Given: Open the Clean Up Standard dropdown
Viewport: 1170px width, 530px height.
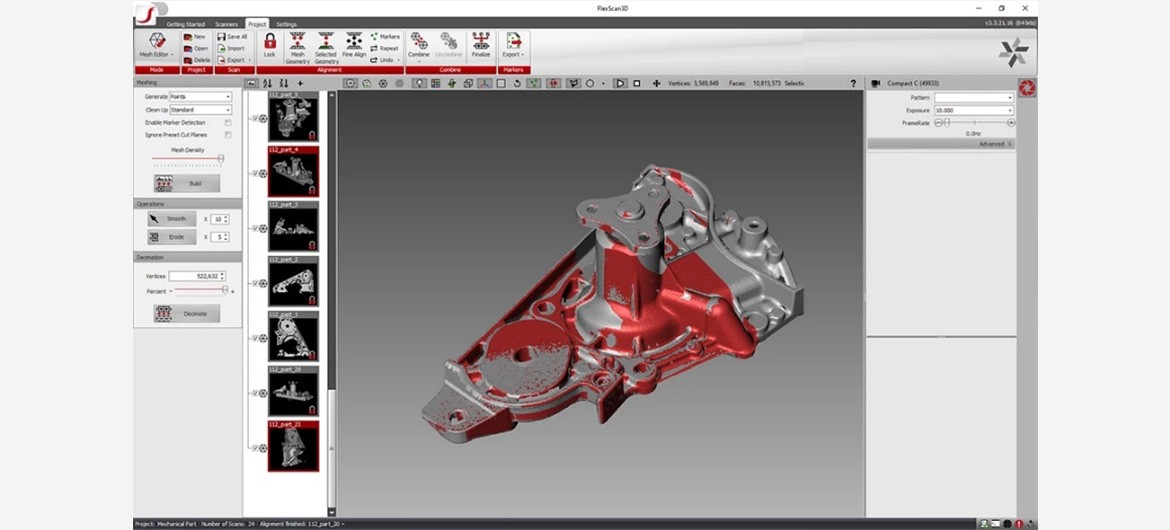Looking at the screenshot, I should [x=200, y=110].
